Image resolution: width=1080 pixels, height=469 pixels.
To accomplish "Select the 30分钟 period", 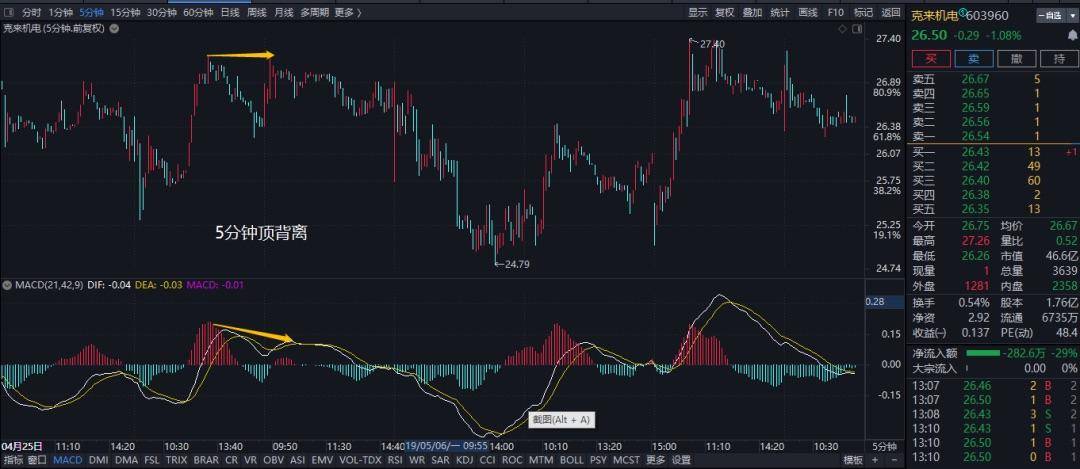I will (x=161, y=12).
